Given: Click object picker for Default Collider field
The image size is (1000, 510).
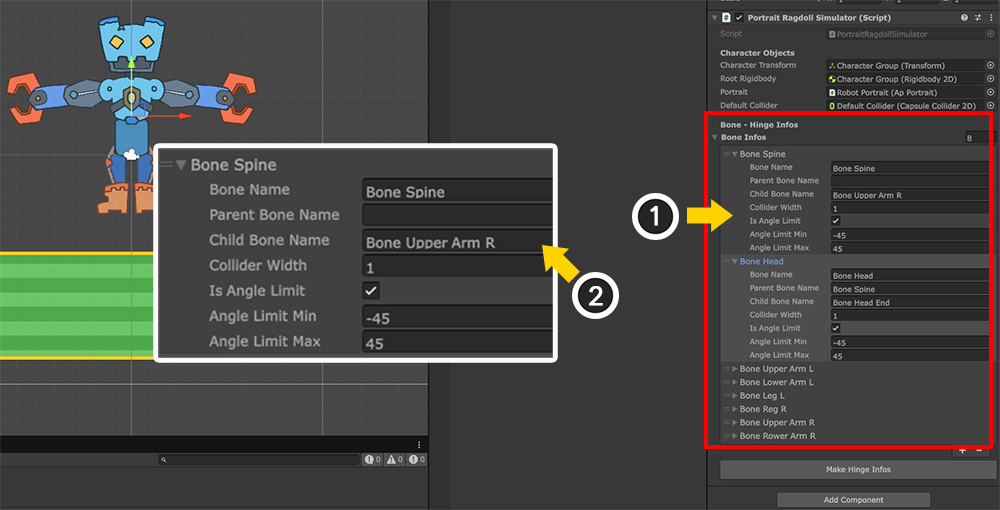Looking at the screenshot, I should point(990,105).
